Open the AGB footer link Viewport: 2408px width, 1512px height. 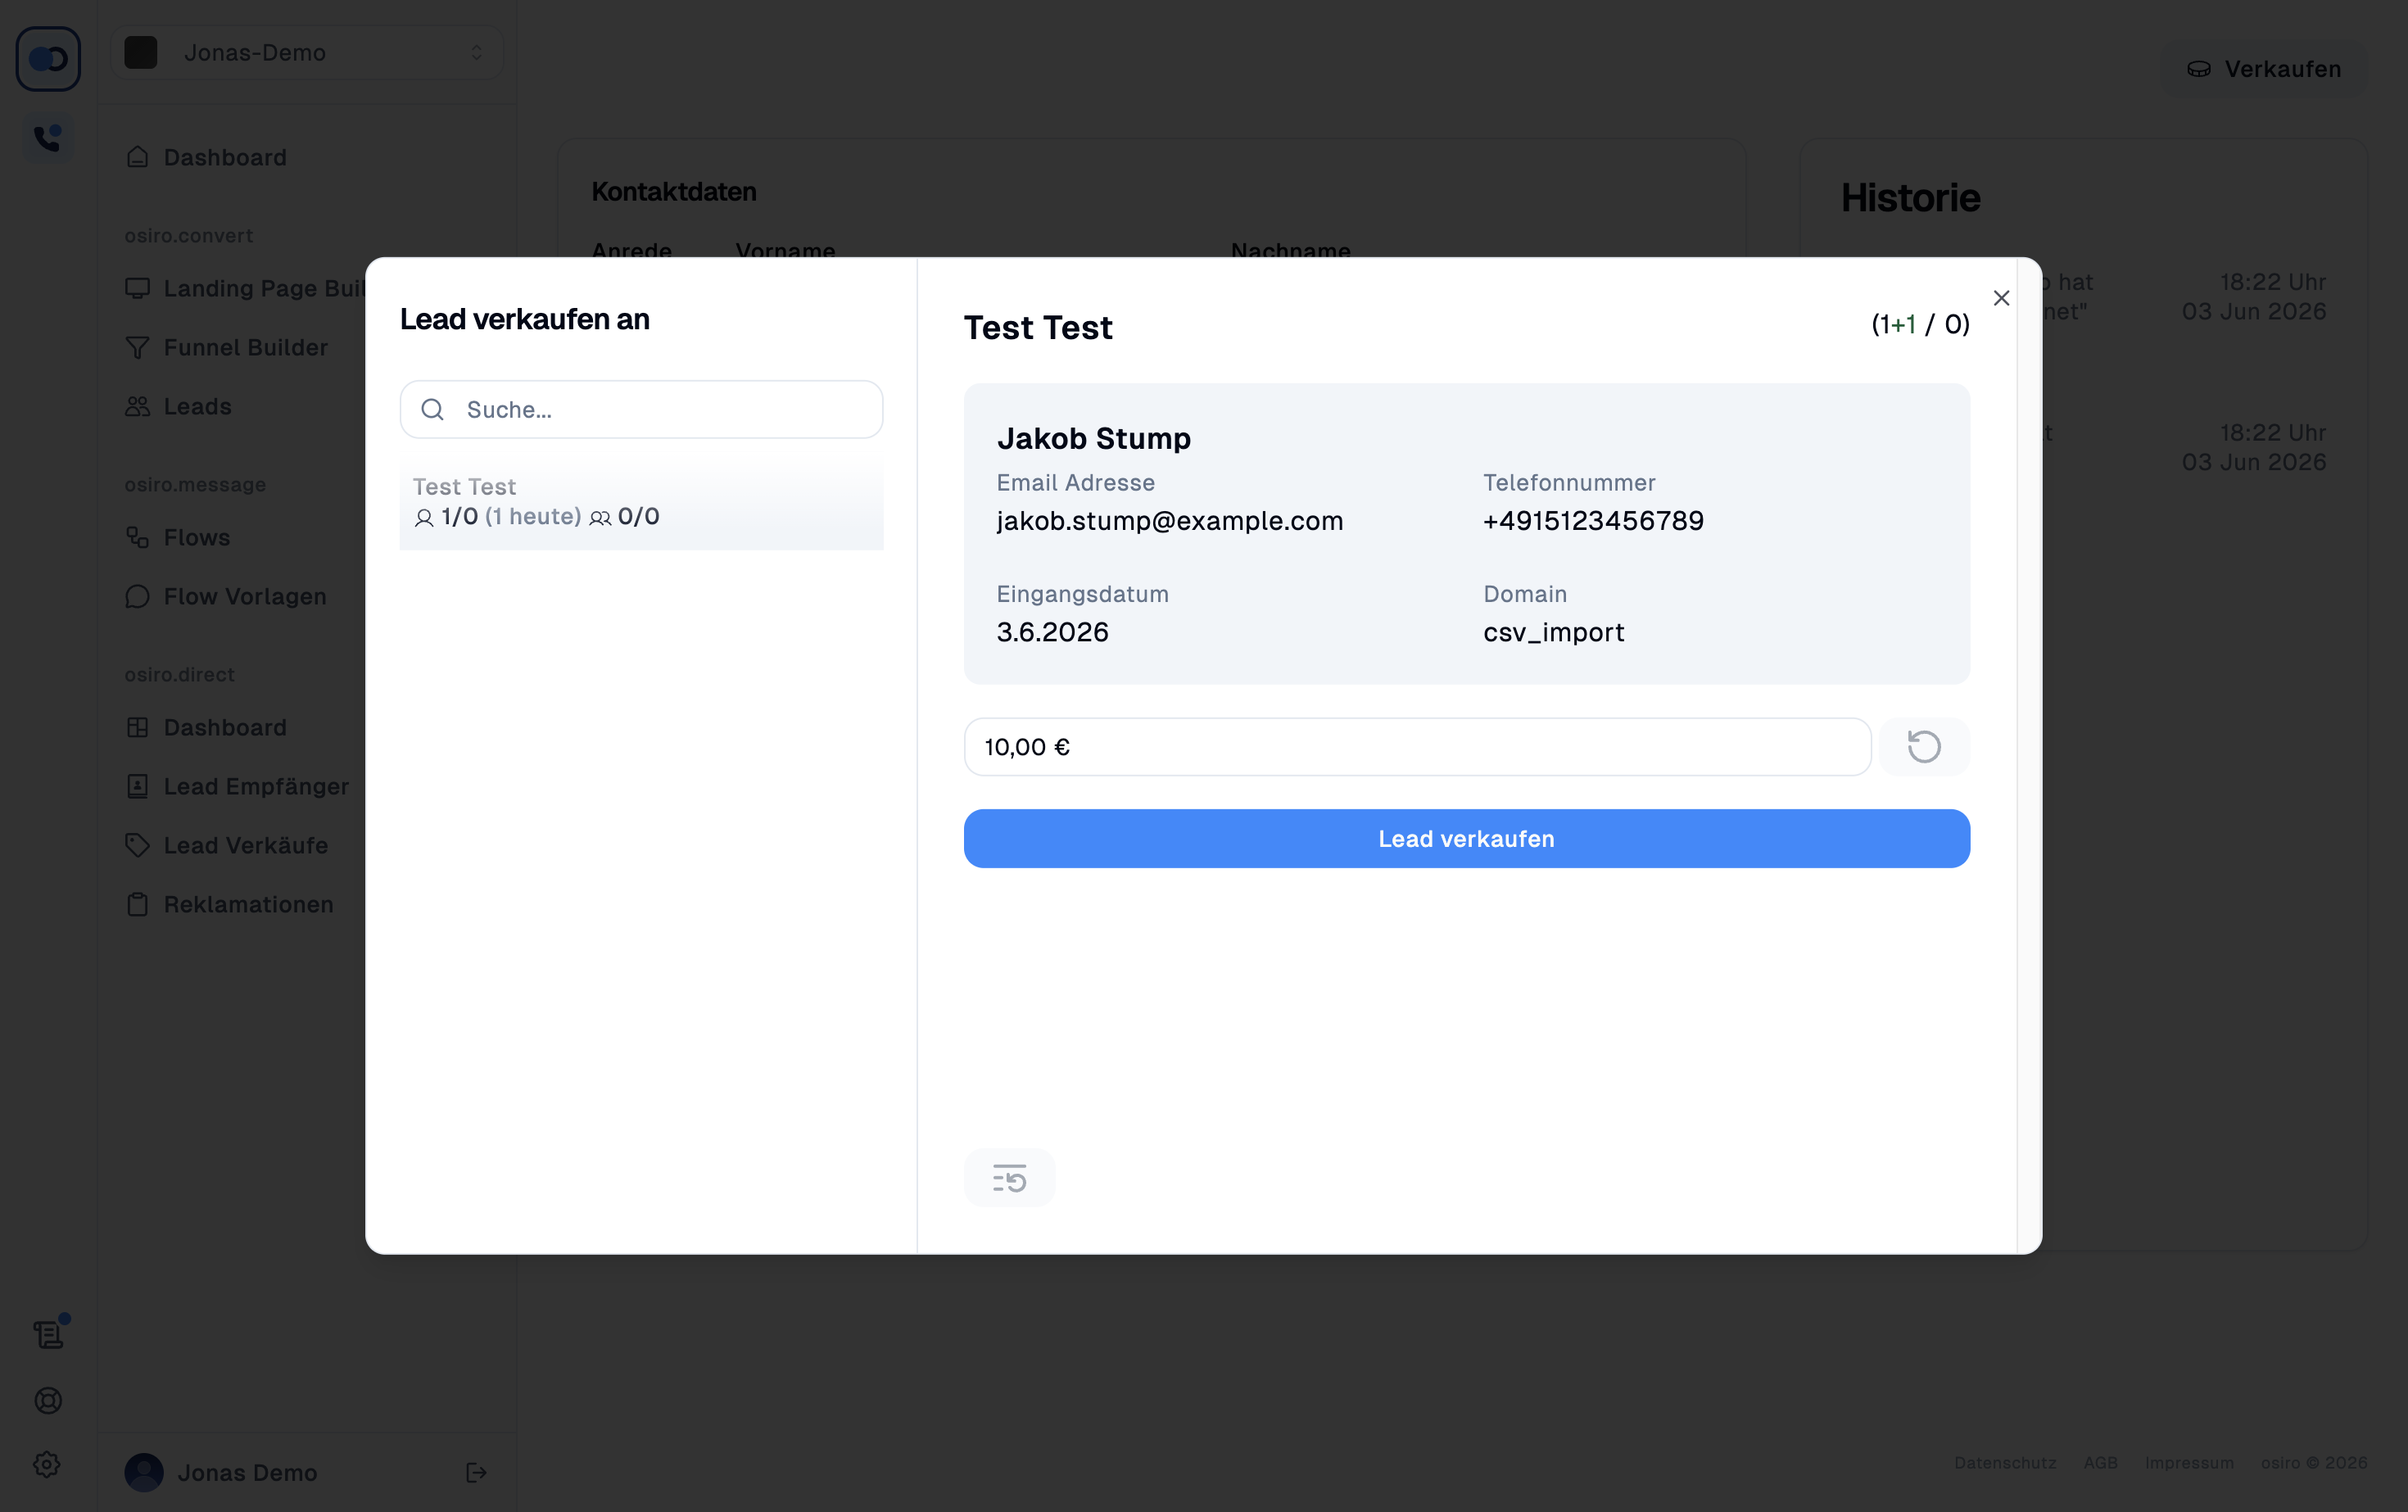click(2100, 1462)
